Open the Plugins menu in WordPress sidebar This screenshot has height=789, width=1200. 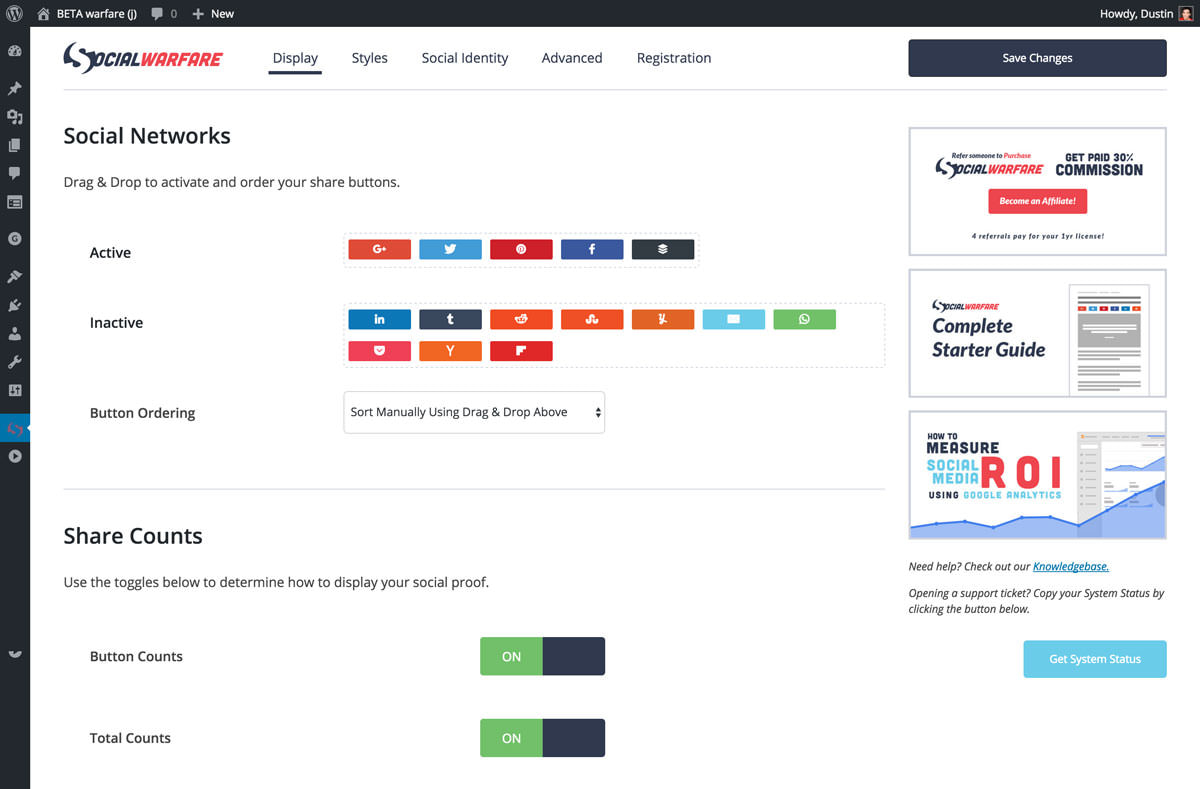pos(15,306)
